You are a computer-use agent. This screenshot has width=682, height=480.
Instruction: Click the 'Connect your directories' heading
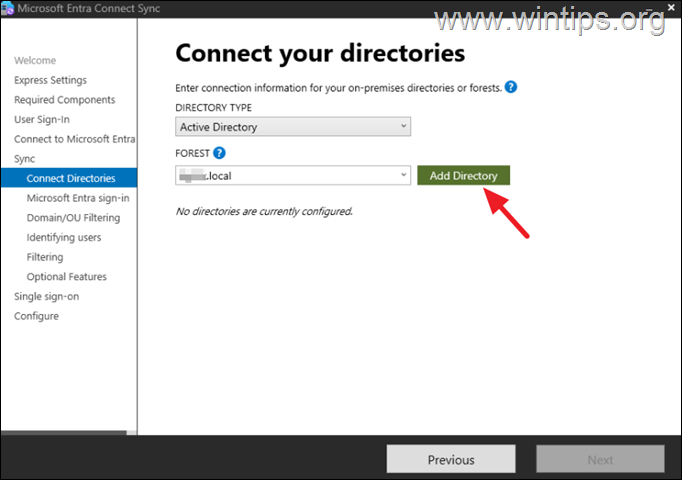(320, 53)
